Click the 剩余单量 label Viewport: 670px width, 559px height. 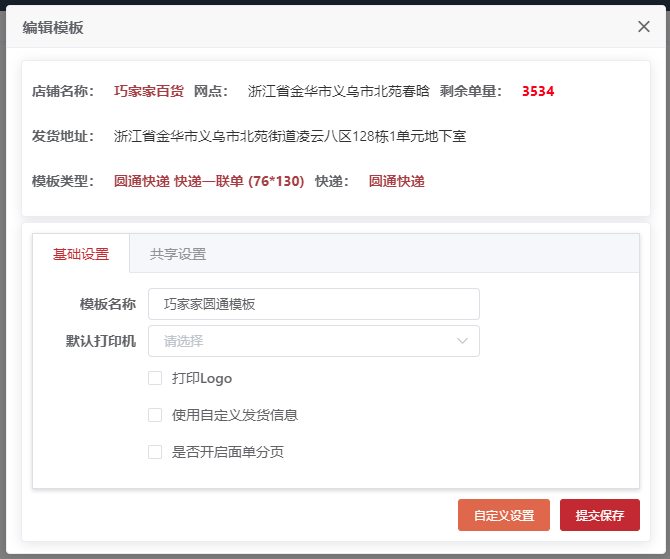(472, 91)
